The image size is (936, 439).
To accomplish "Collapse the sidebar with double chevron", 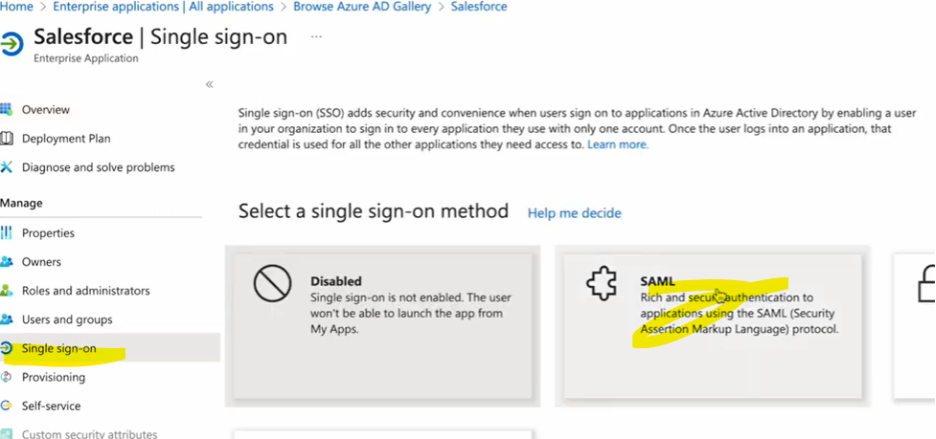I will (x=209, y=84).
